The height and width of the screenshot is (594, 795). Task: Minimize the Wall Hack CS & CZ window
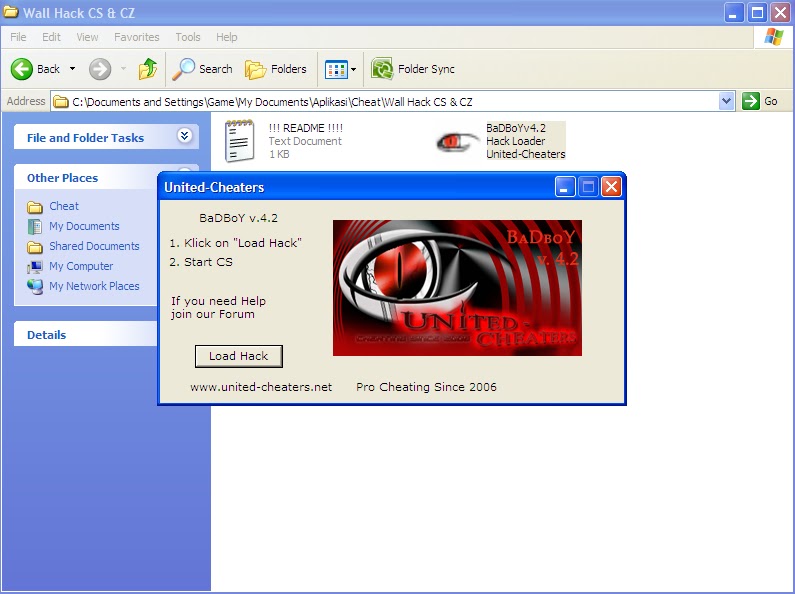point(734,13)
